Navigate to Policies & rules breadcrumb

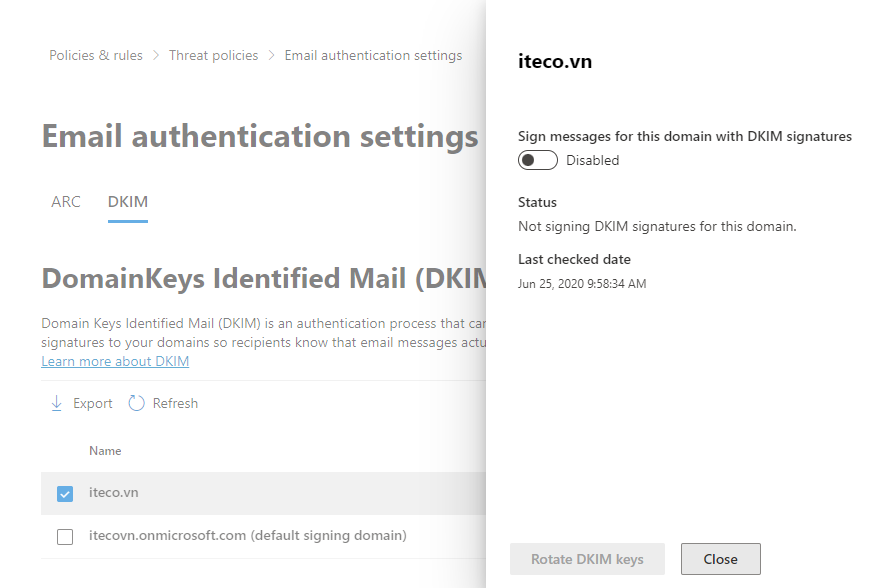[95, 55]
